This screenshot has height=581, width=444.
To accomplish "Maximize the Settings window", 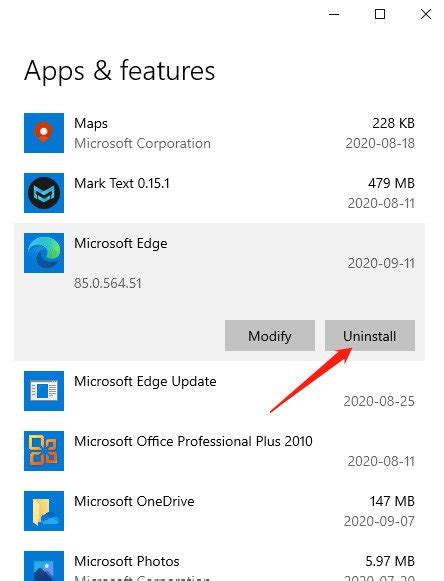I will coord(380,14).
